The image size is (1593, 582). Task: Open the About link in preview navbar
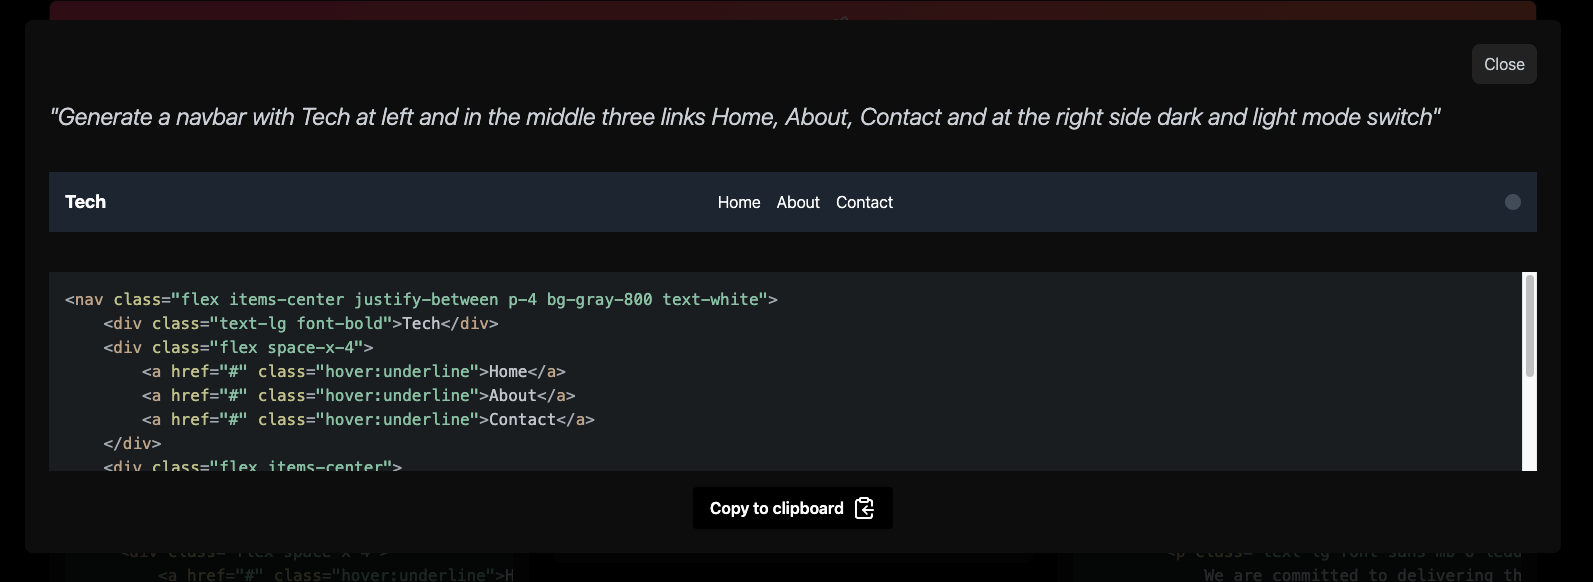(x=798, y=202)
